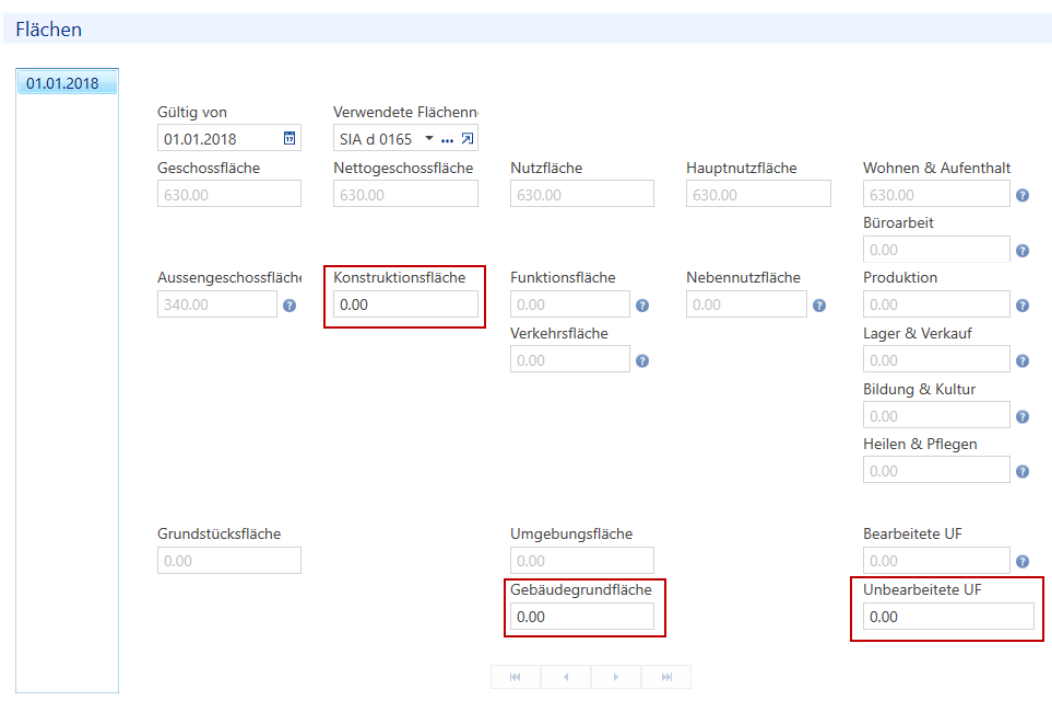The height and width of the screenshot is (701, 1052).
Task: Click the Konstruktionsfläche input field
Action: click(405, 305)
